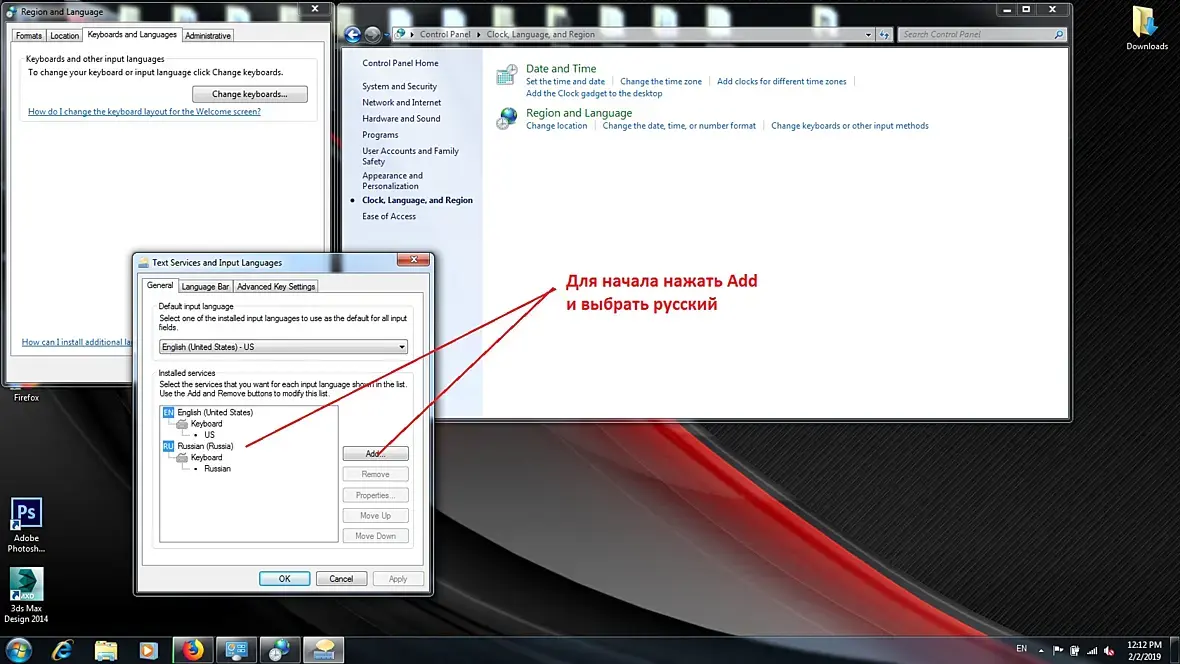Click Cancel in Text Services dialog
Screen dimensions: 1180x664
341,579
